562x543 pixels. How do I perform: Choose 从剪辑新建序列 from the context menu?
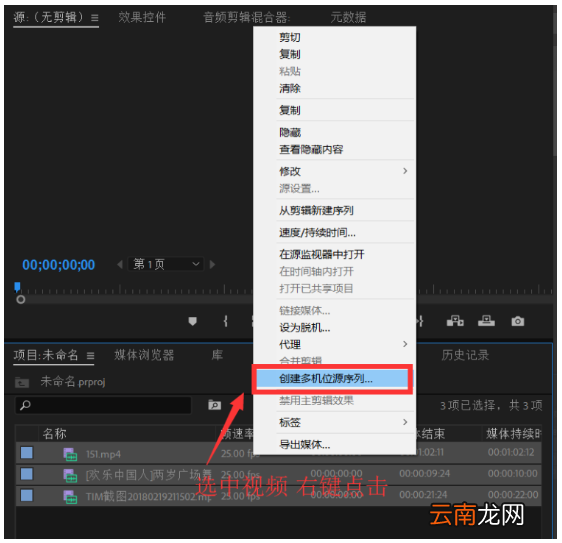click(316, 210)
